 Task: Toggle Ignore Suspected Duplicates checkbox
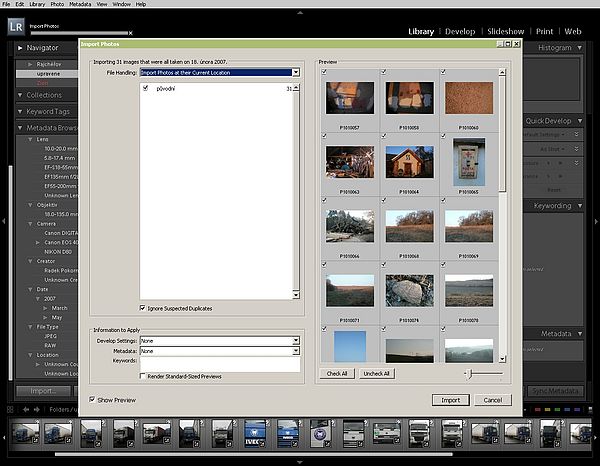coord(144,308)
